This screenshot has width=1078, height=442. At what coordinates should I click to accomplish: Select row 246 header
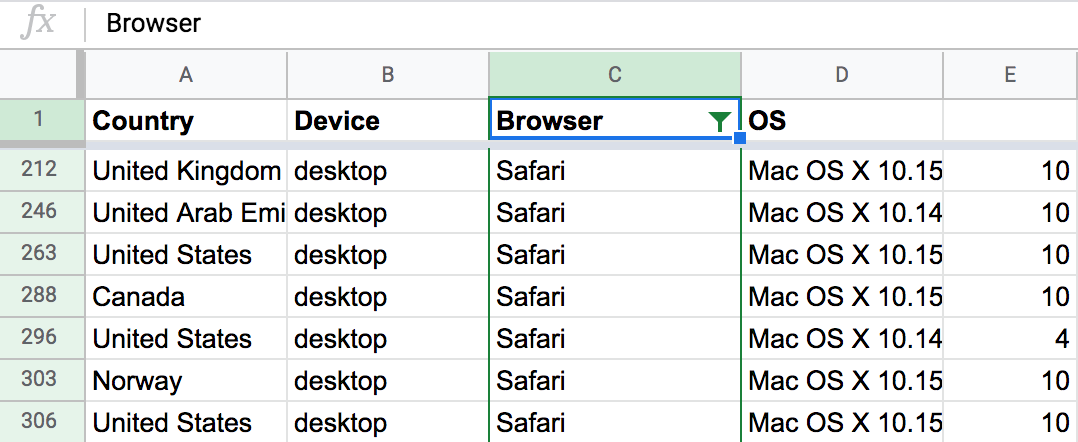point(39,212)
